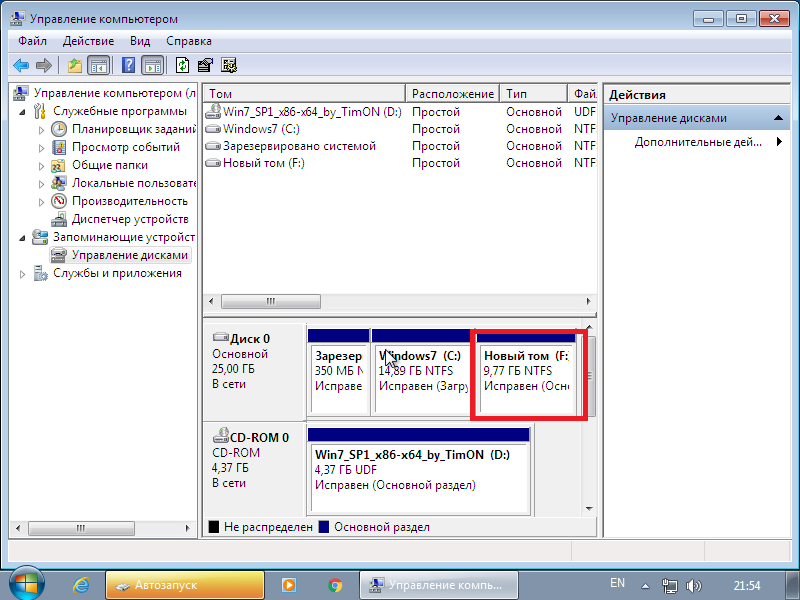Launch Internet Explorer from the taskbar
This screenshot has width=800, height=600.
81,585
